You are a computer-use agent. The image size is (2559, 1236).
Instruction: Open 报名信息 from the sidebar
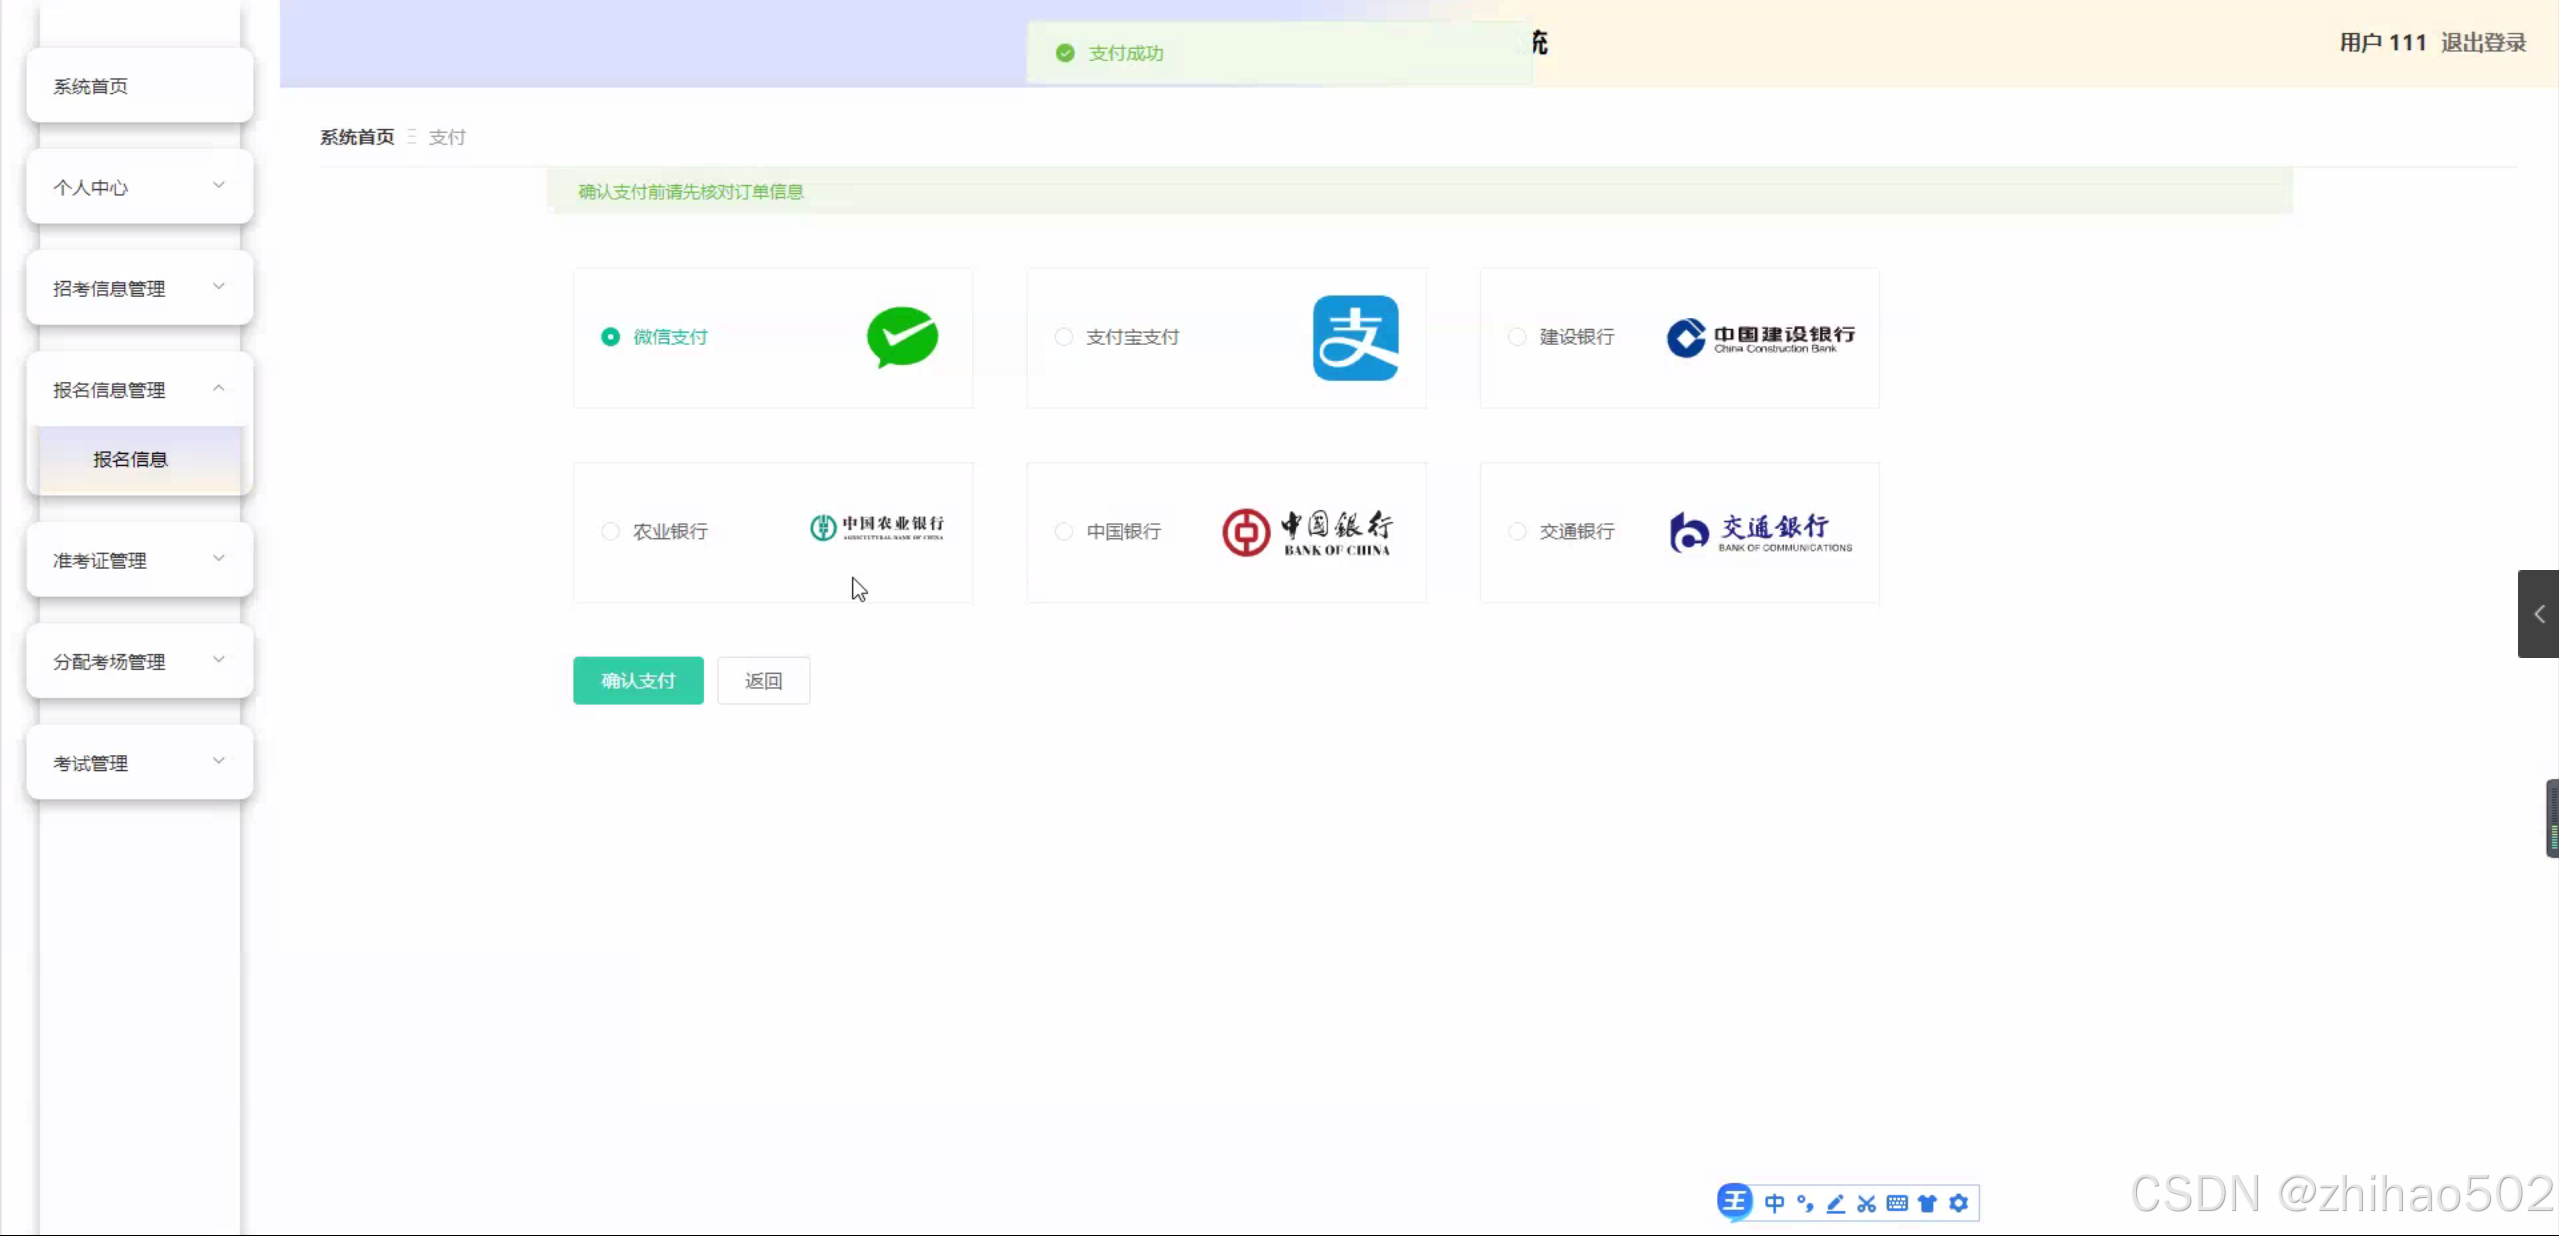[131, 460]
